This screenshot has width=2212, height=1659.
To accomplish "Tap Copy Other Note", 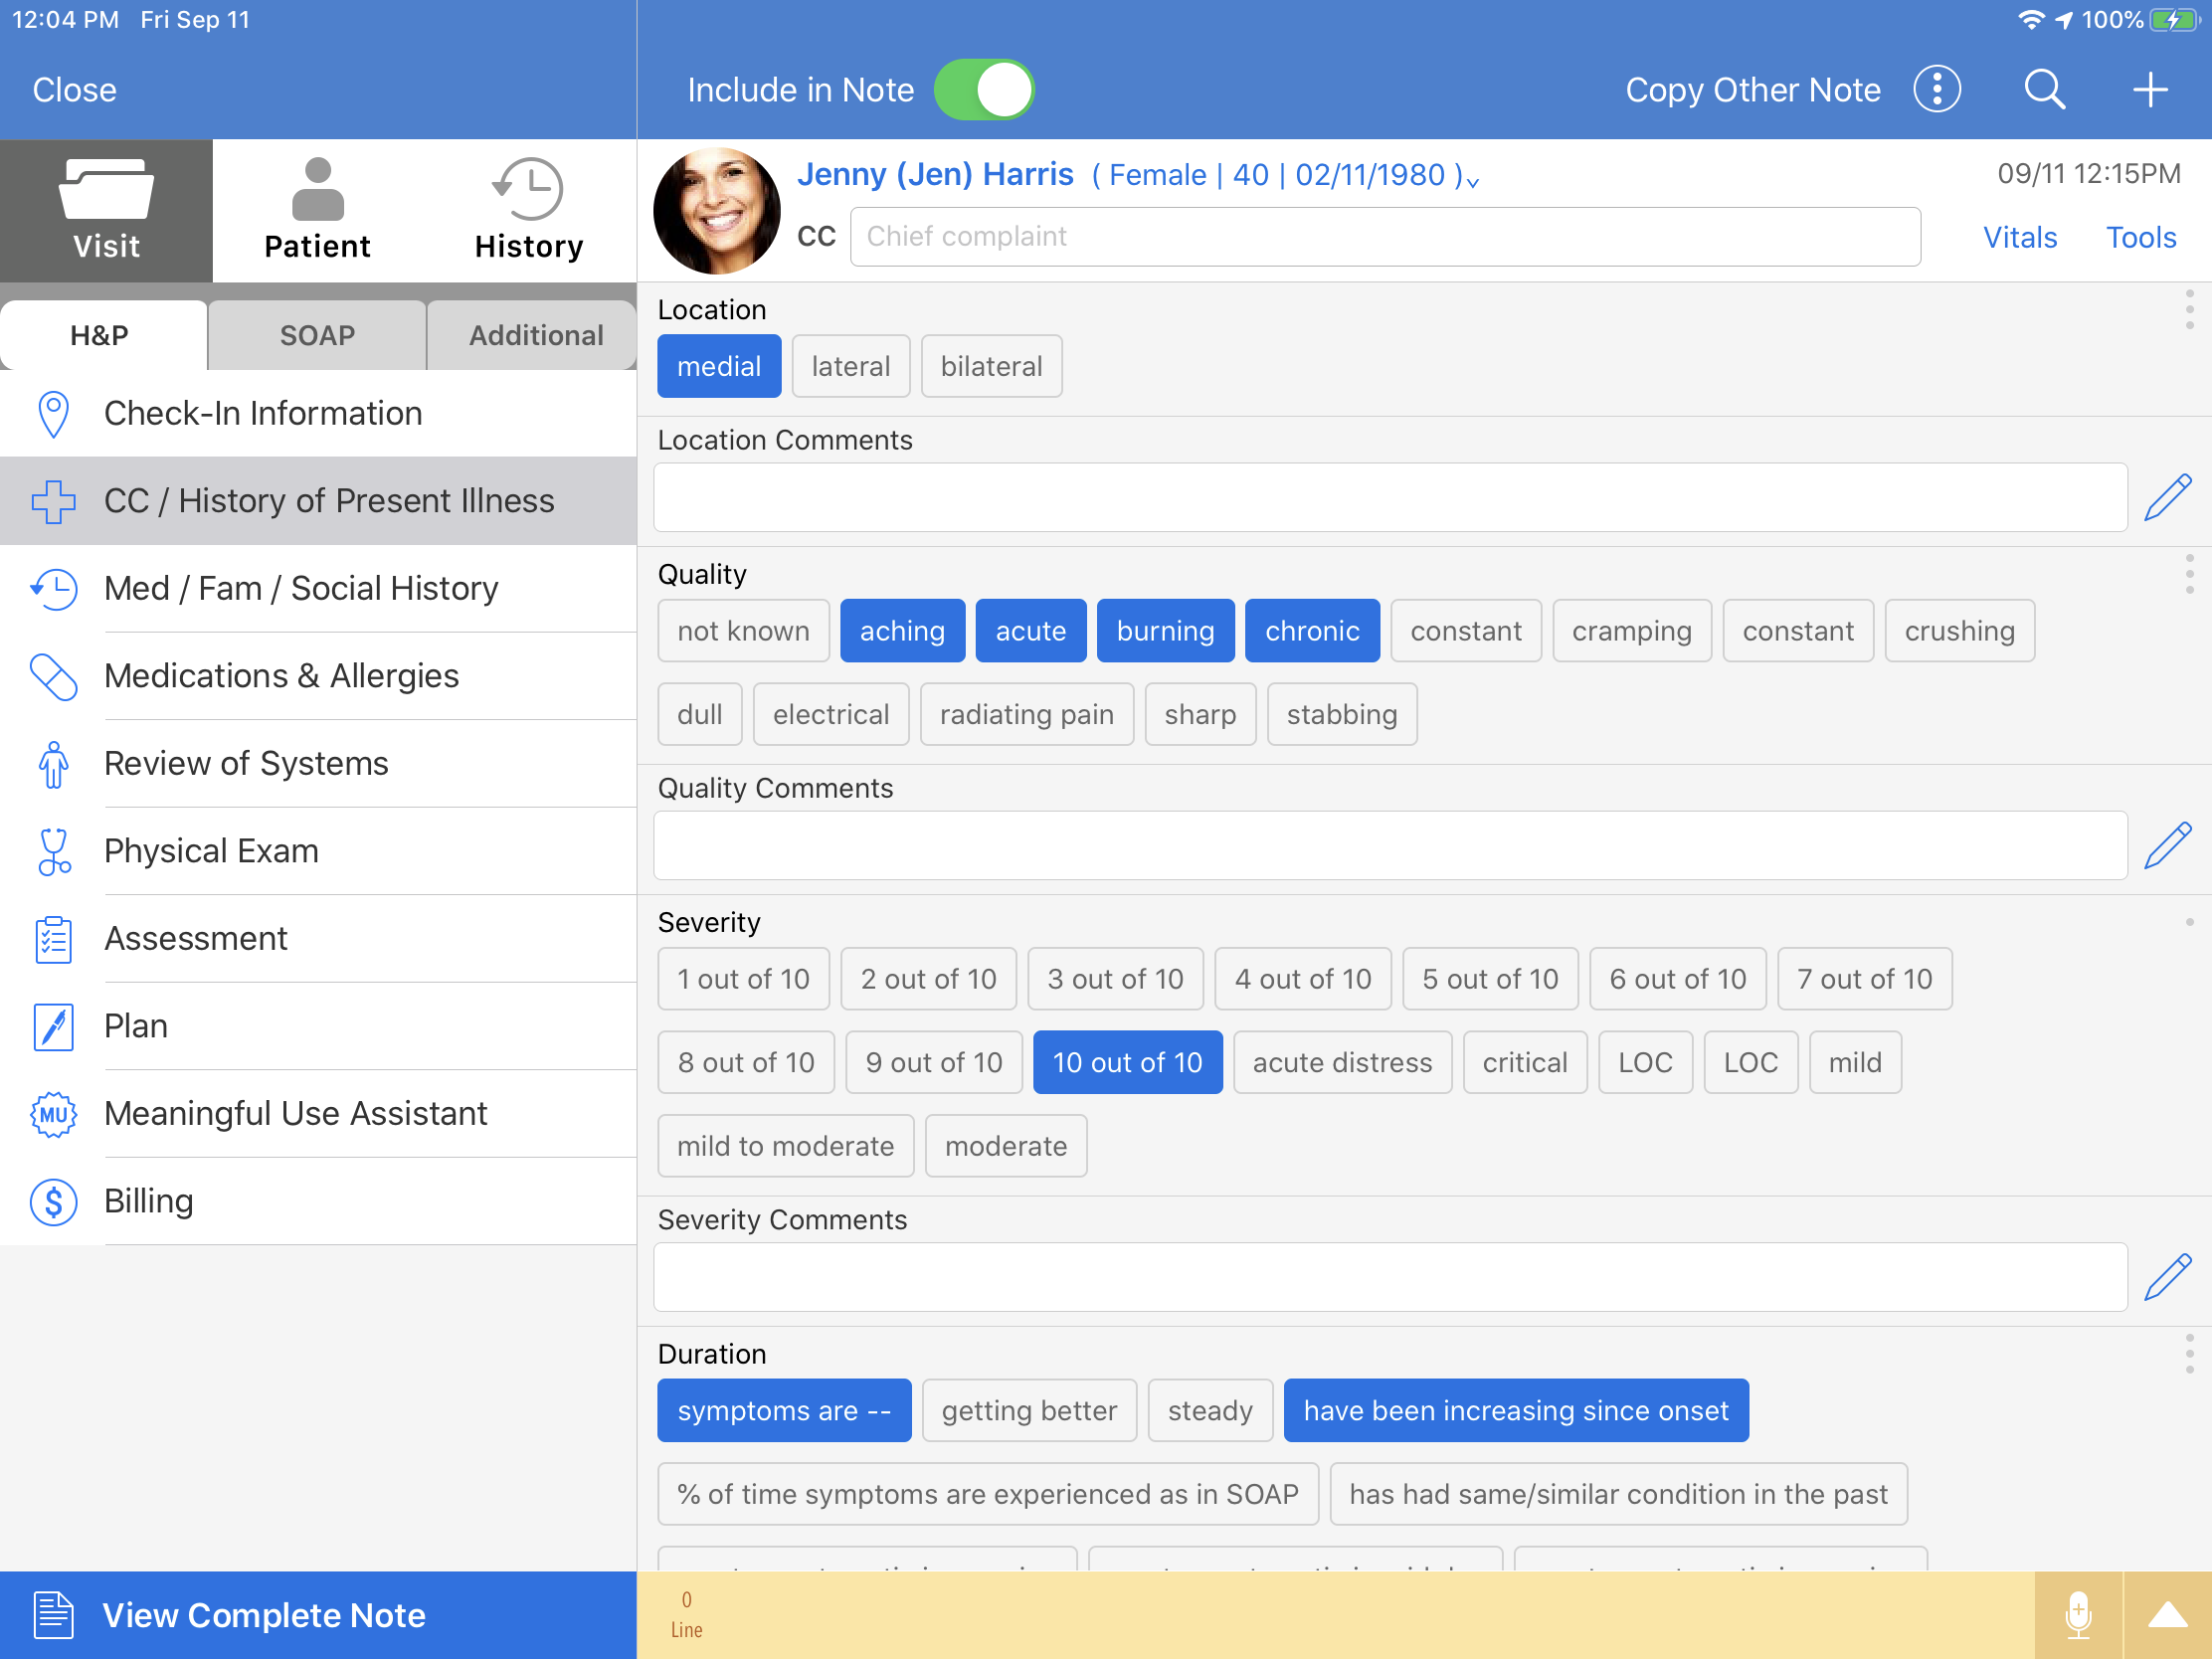I will coord(1752,90).
